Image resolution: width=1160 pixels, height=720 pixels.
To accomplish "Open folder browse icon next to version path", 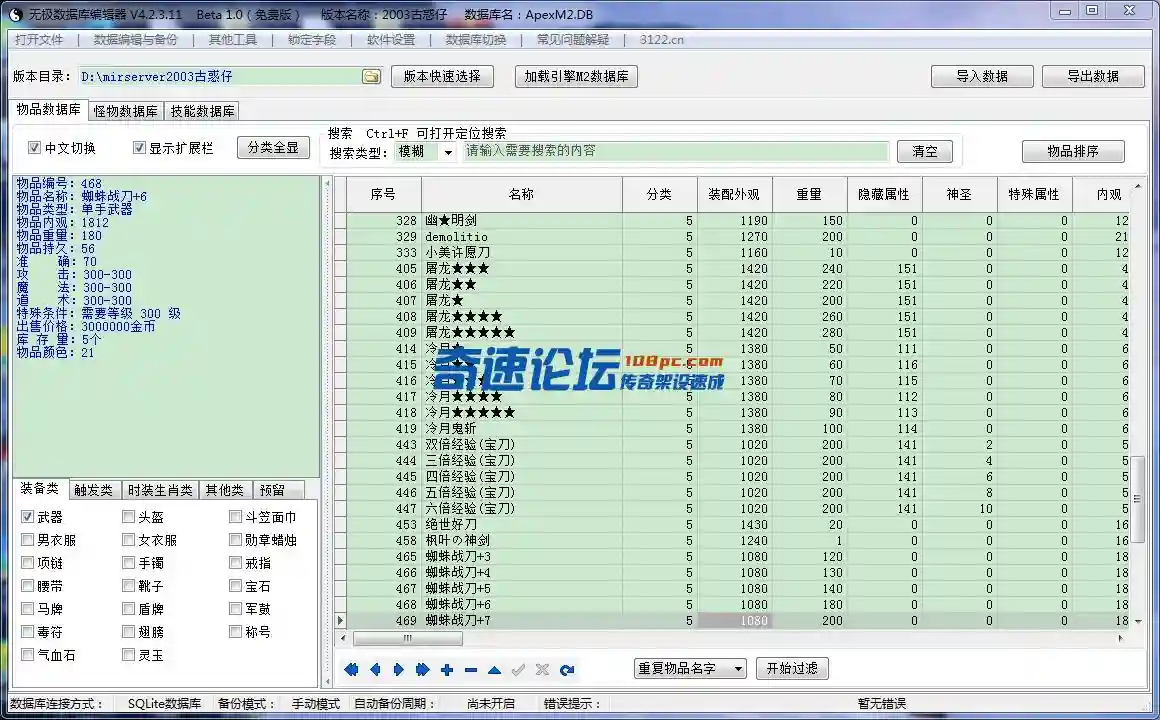I will [371, 76].
